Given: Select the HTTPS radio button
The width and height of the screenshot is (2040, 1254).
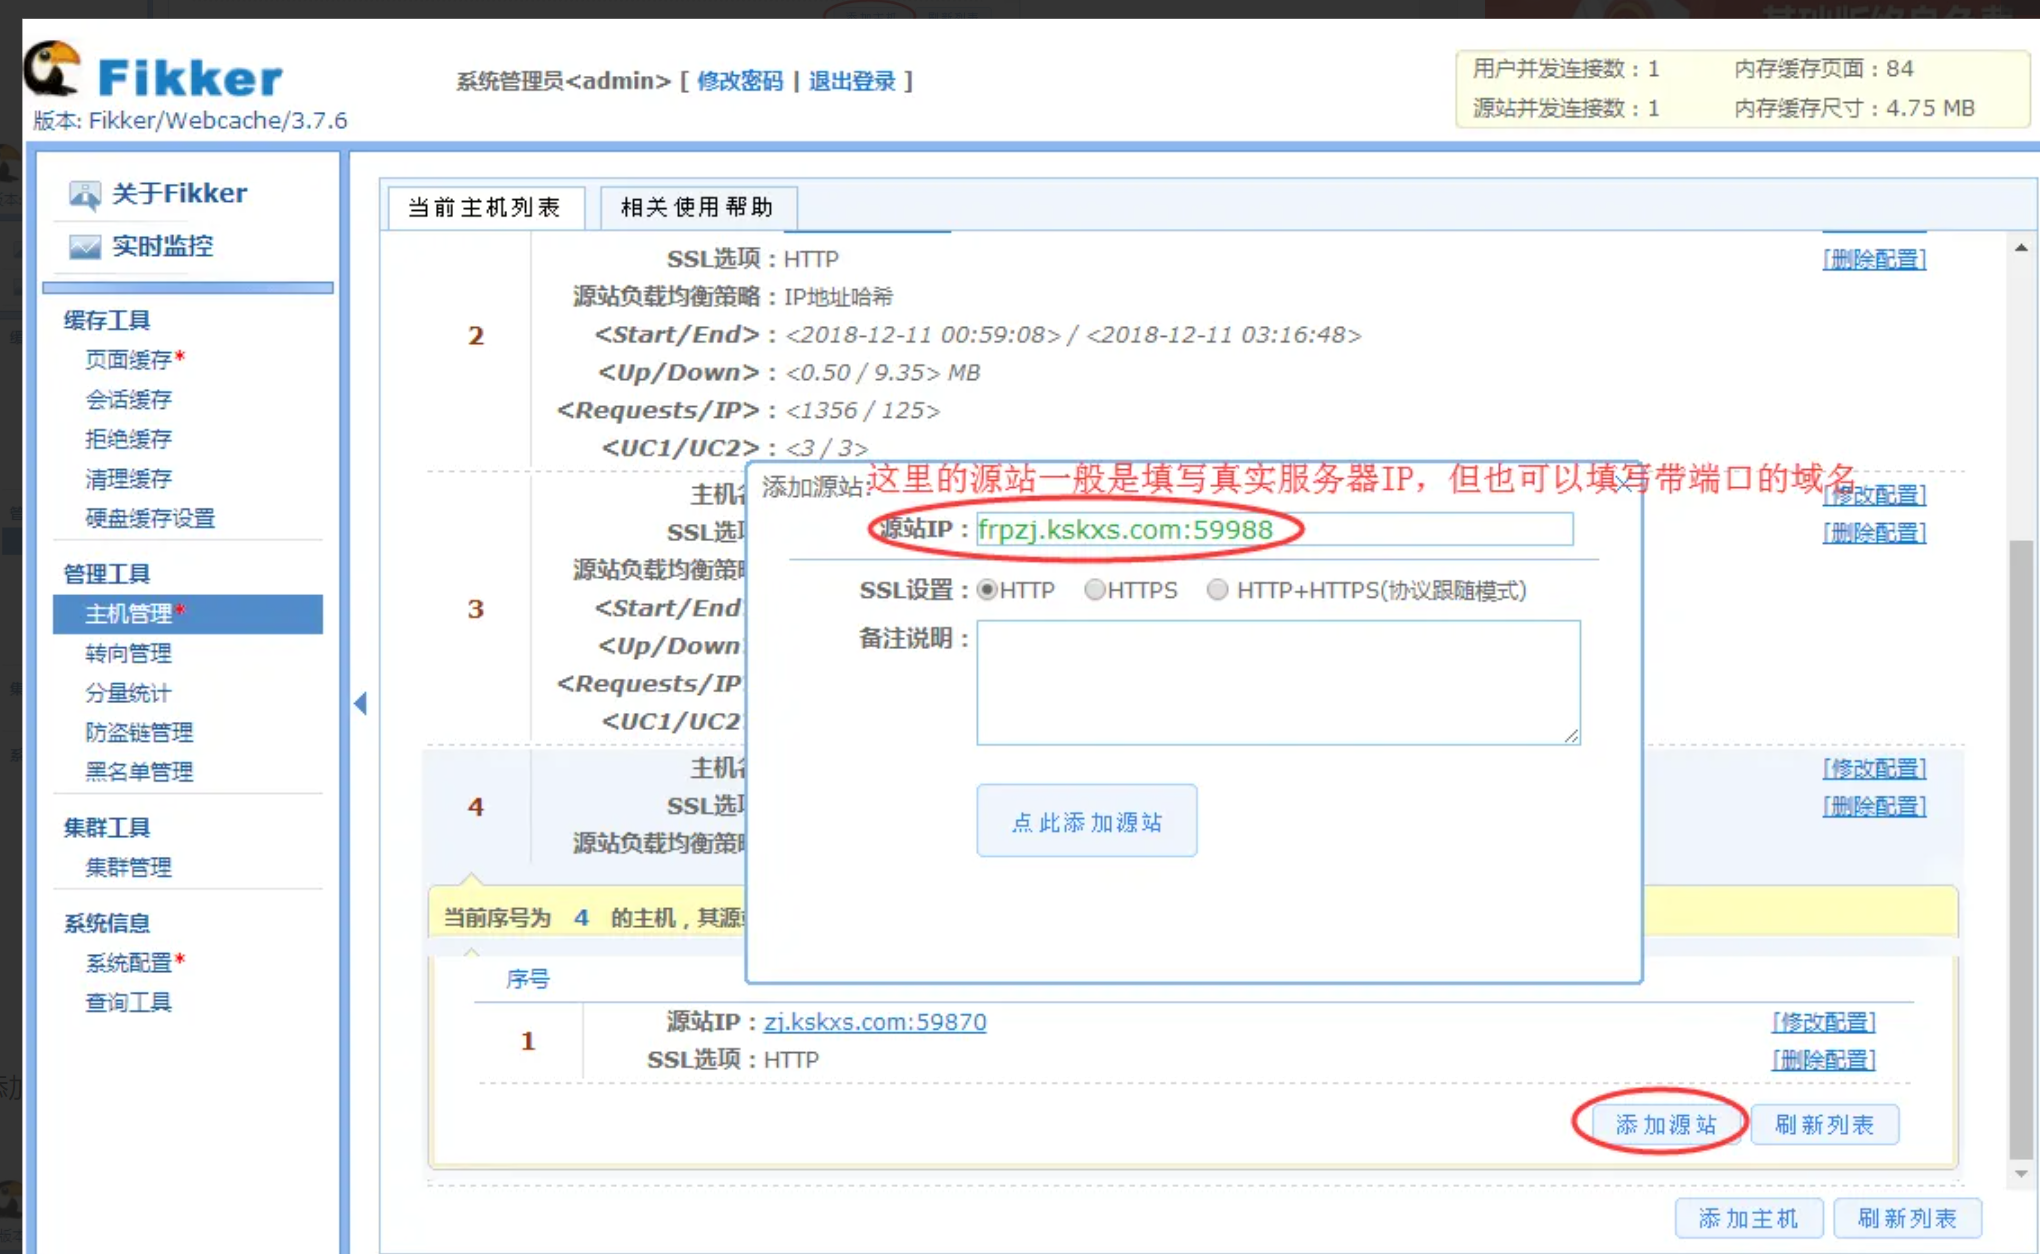Looking at the screenshot, I should coord(1095,590).
